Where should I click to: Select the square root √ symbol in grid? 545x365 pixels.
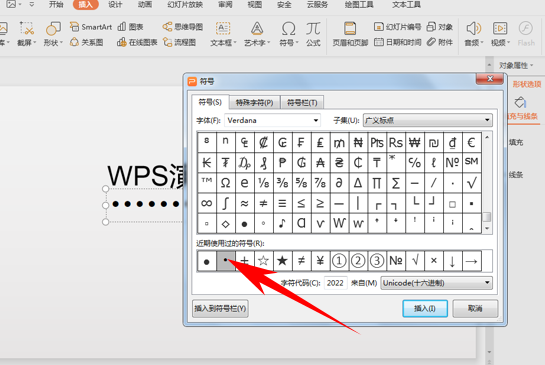(472, 183)
